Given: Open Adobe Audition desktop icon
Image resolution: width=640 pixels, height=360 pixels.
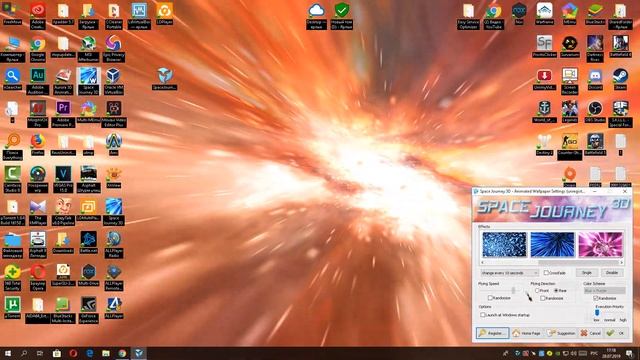Looking at the screenshot, I should tap(38, 81).
